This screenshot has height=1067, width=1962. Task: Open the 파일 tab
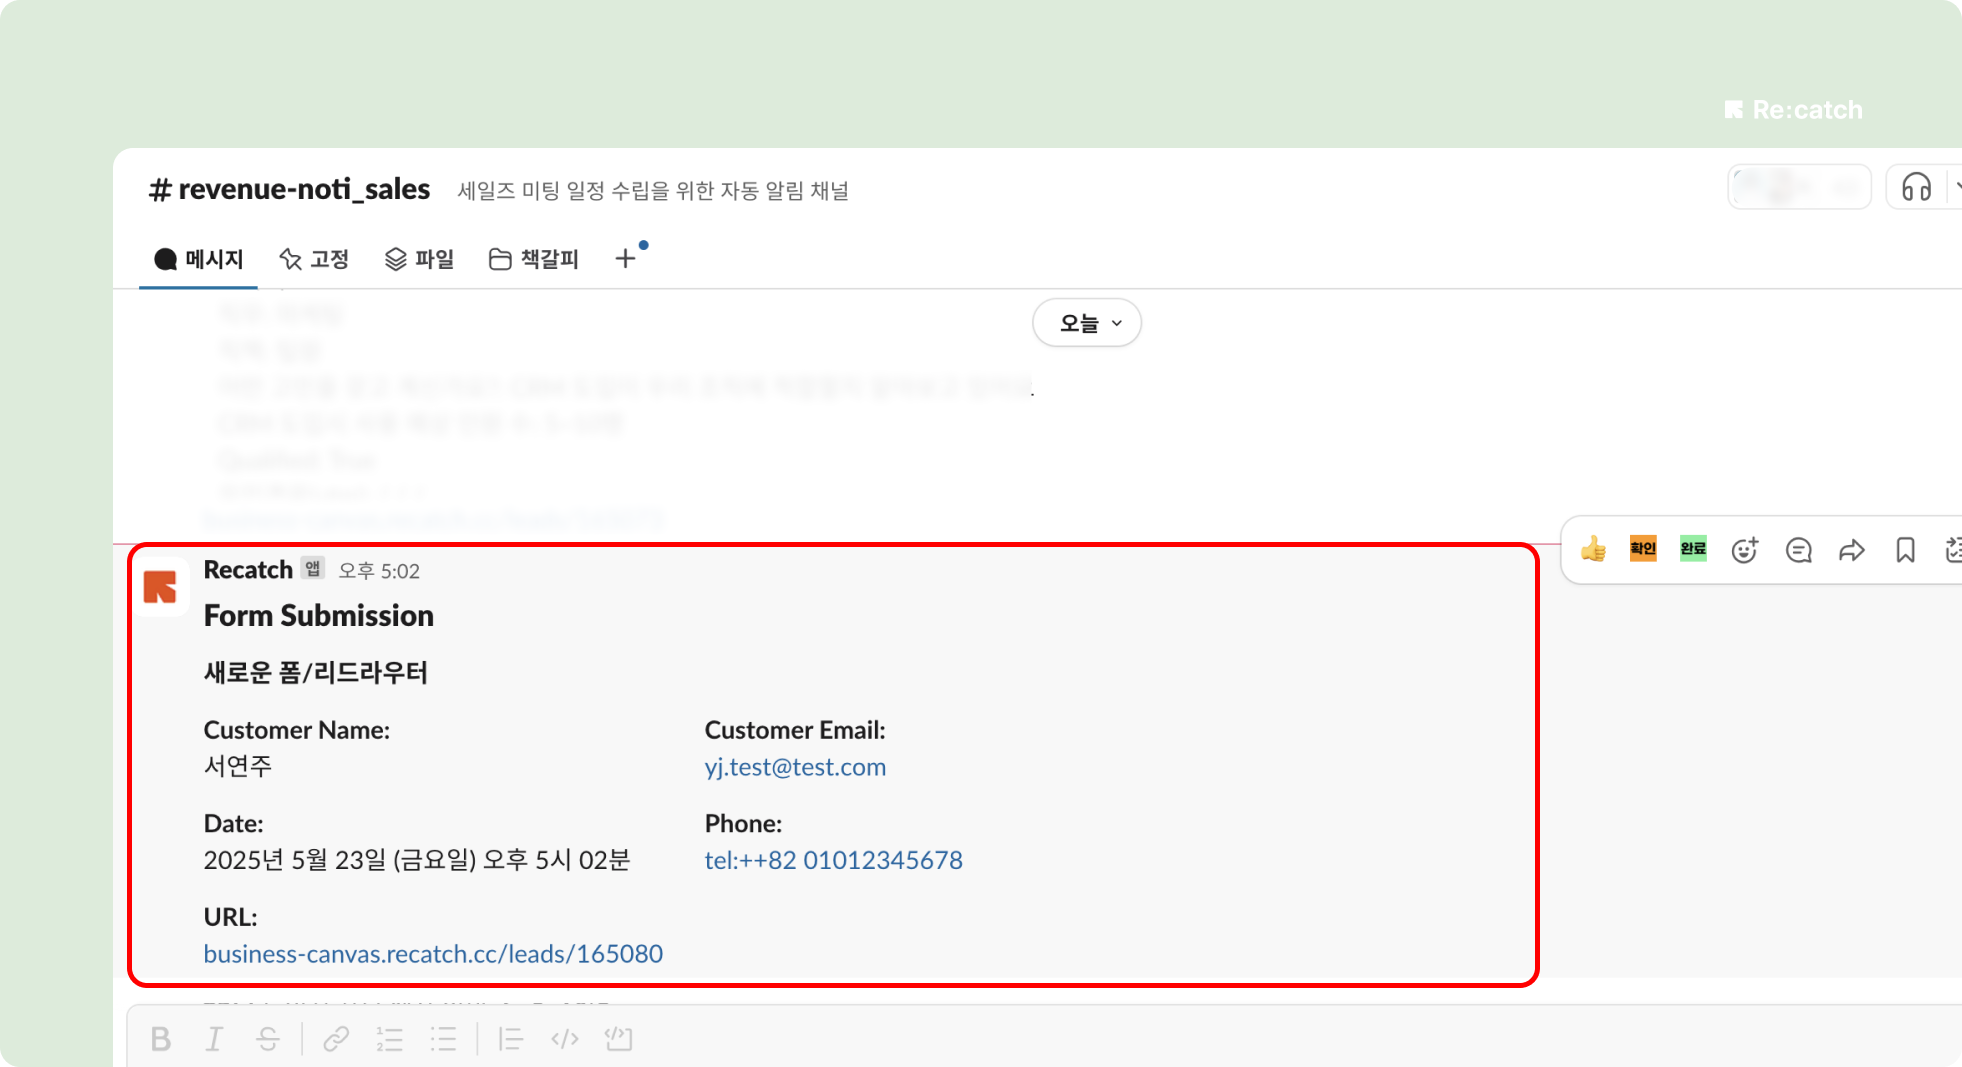click(x=420, y=259)
